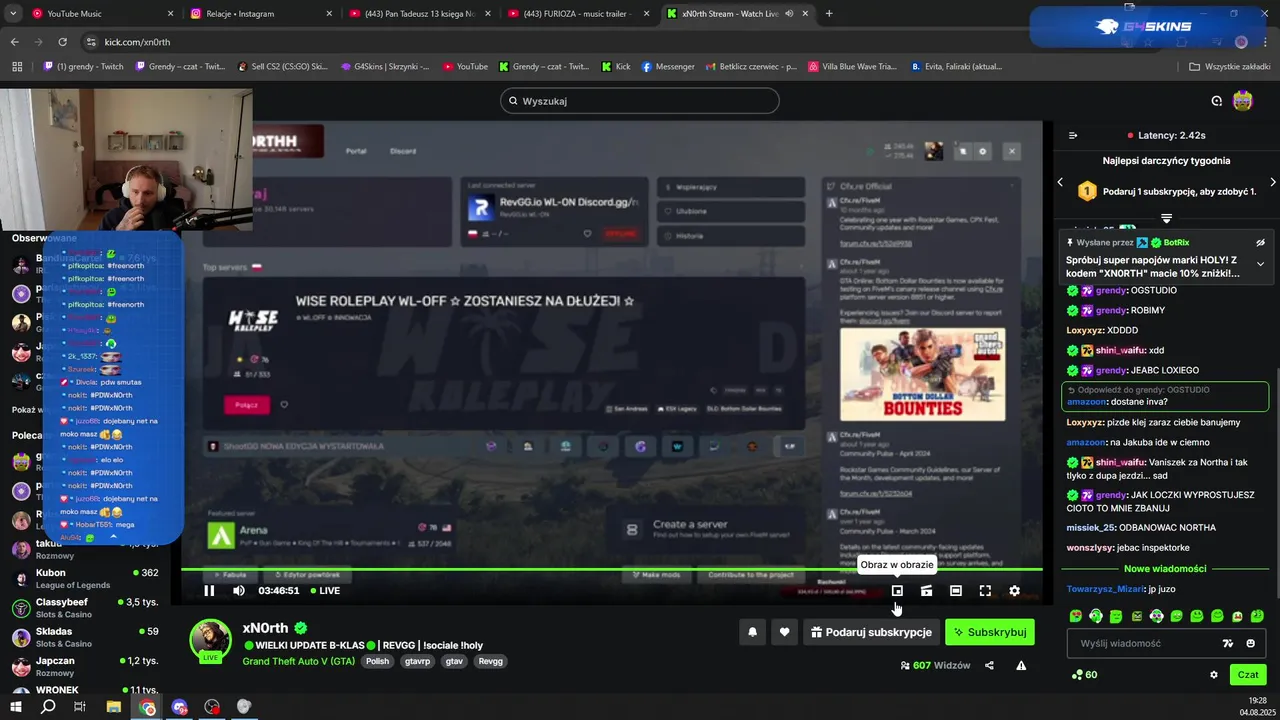The height and width of the screenshot is (720, 1280).
Task: Follow xN0rth with the heart button
Action: pyautogui.click(x=784, y=632)
